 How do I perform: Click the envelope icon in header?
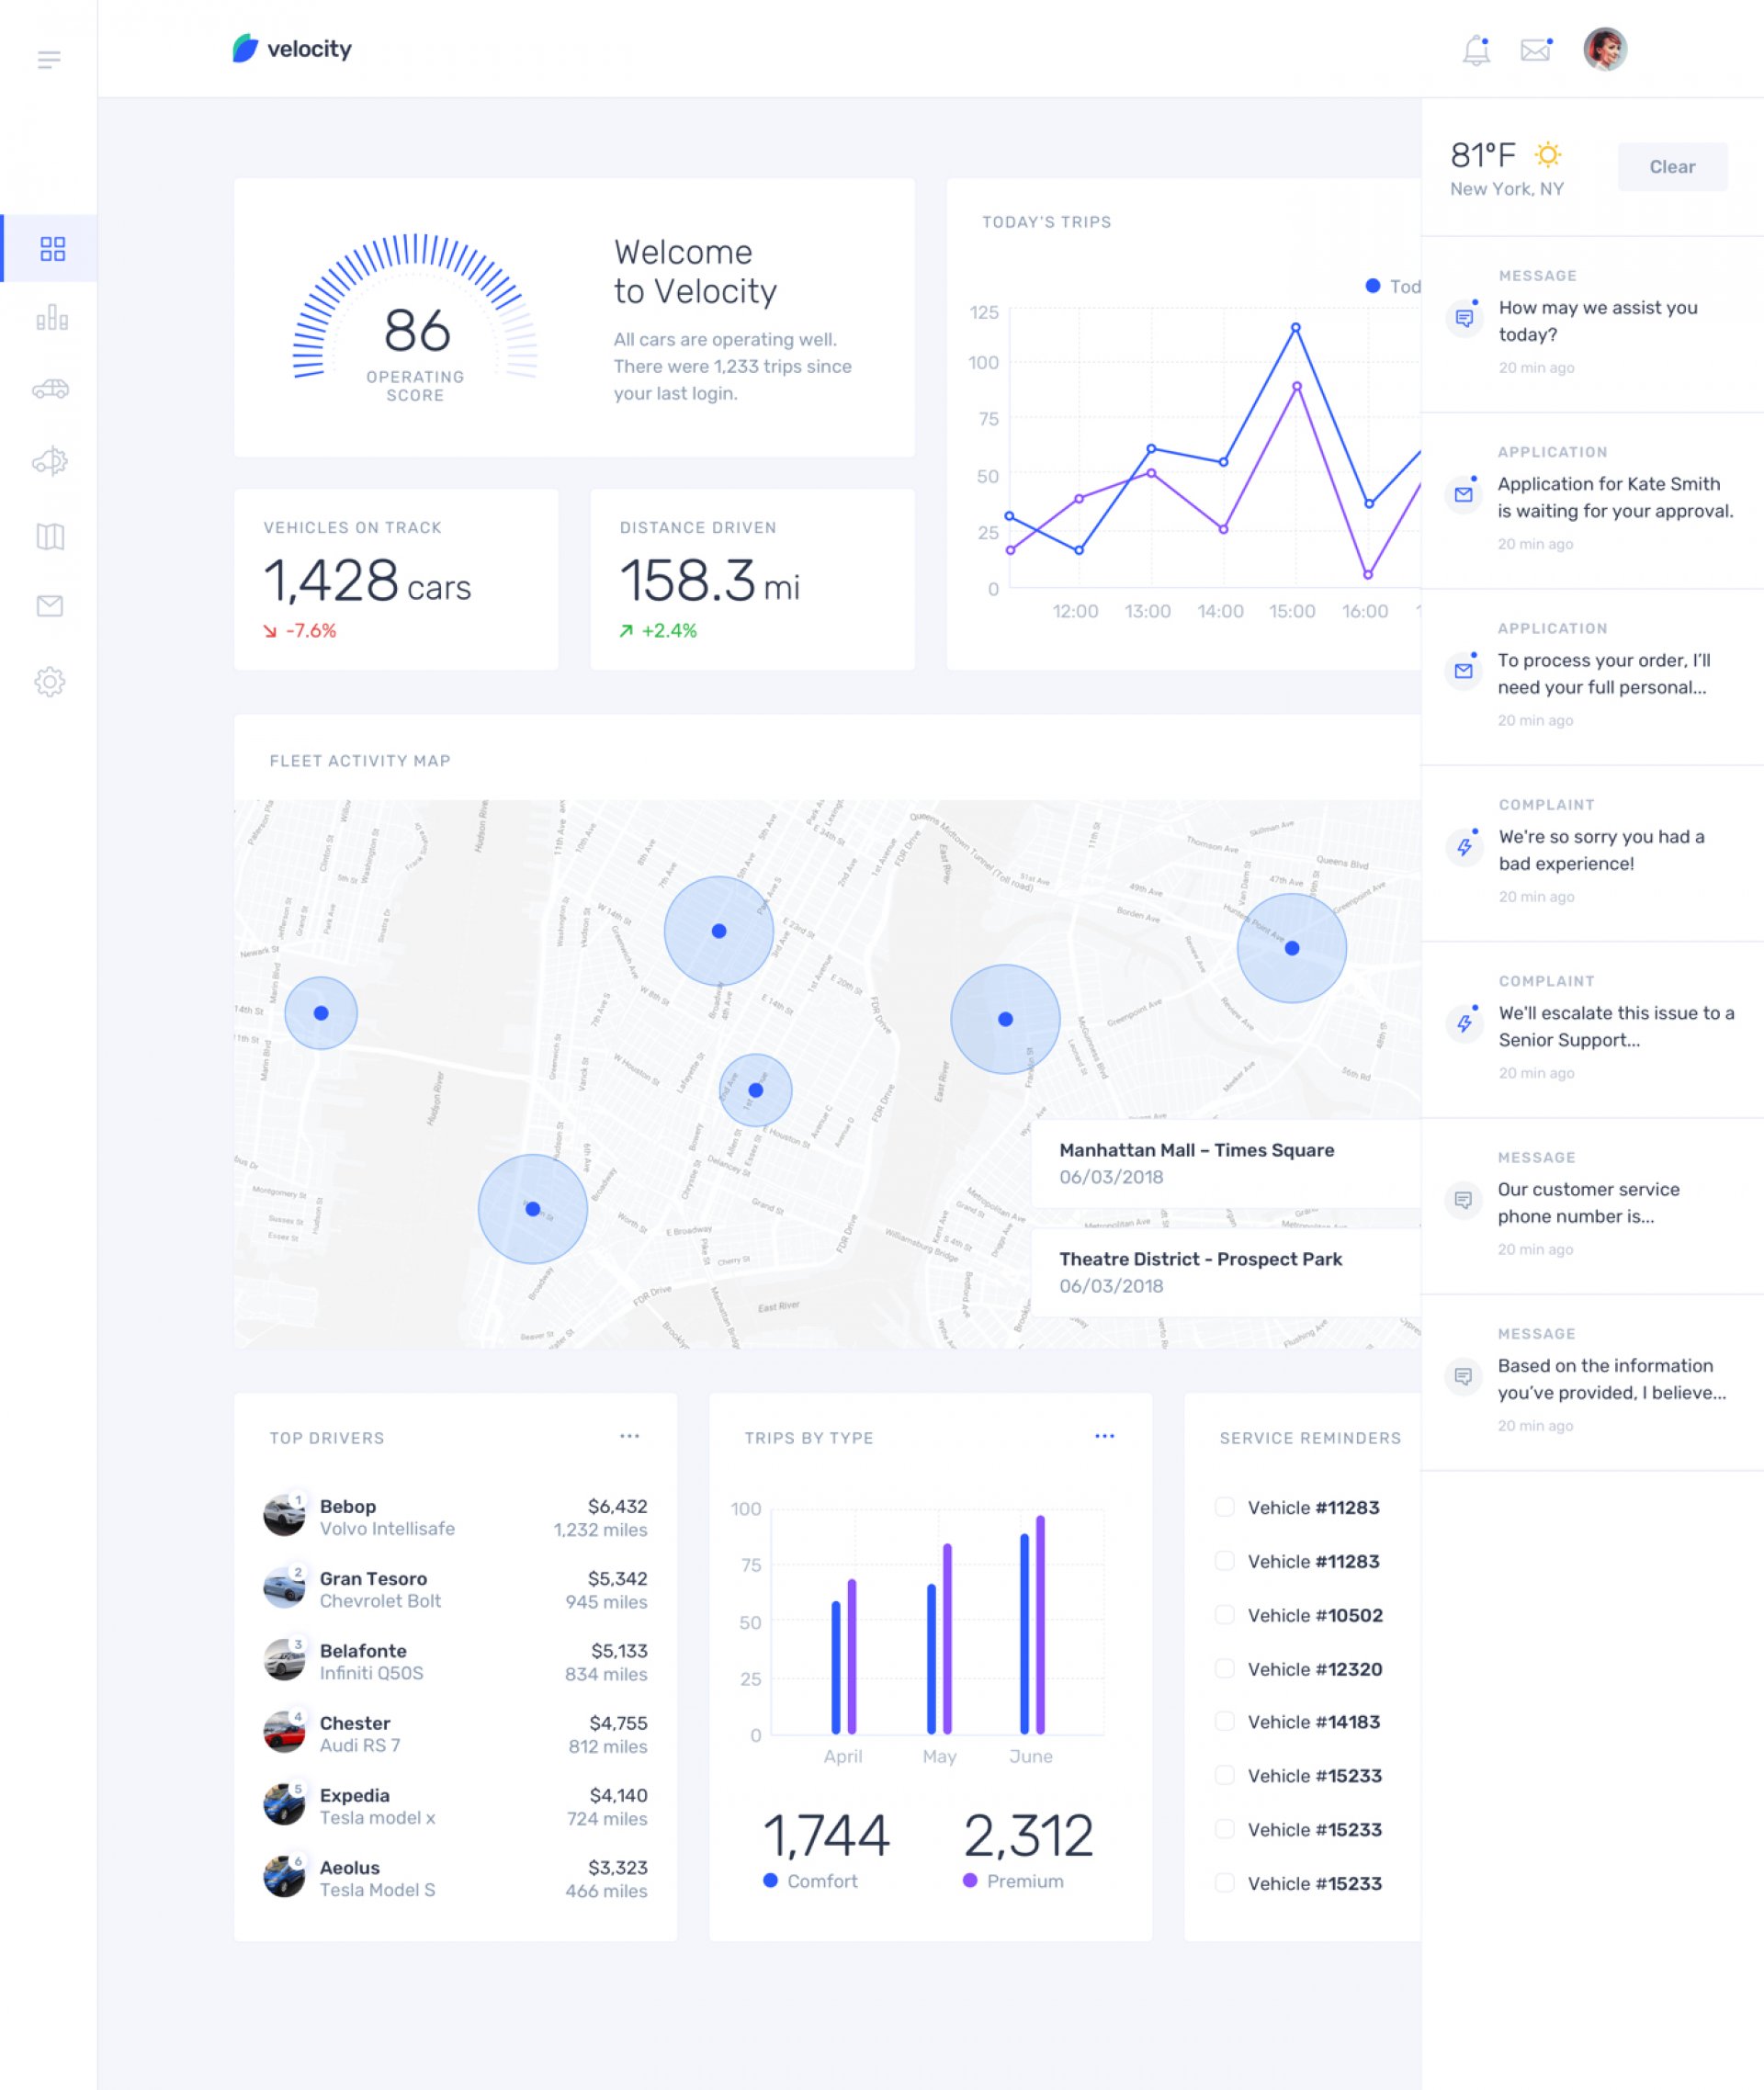pyautogui.click(x=1535, y=50)
